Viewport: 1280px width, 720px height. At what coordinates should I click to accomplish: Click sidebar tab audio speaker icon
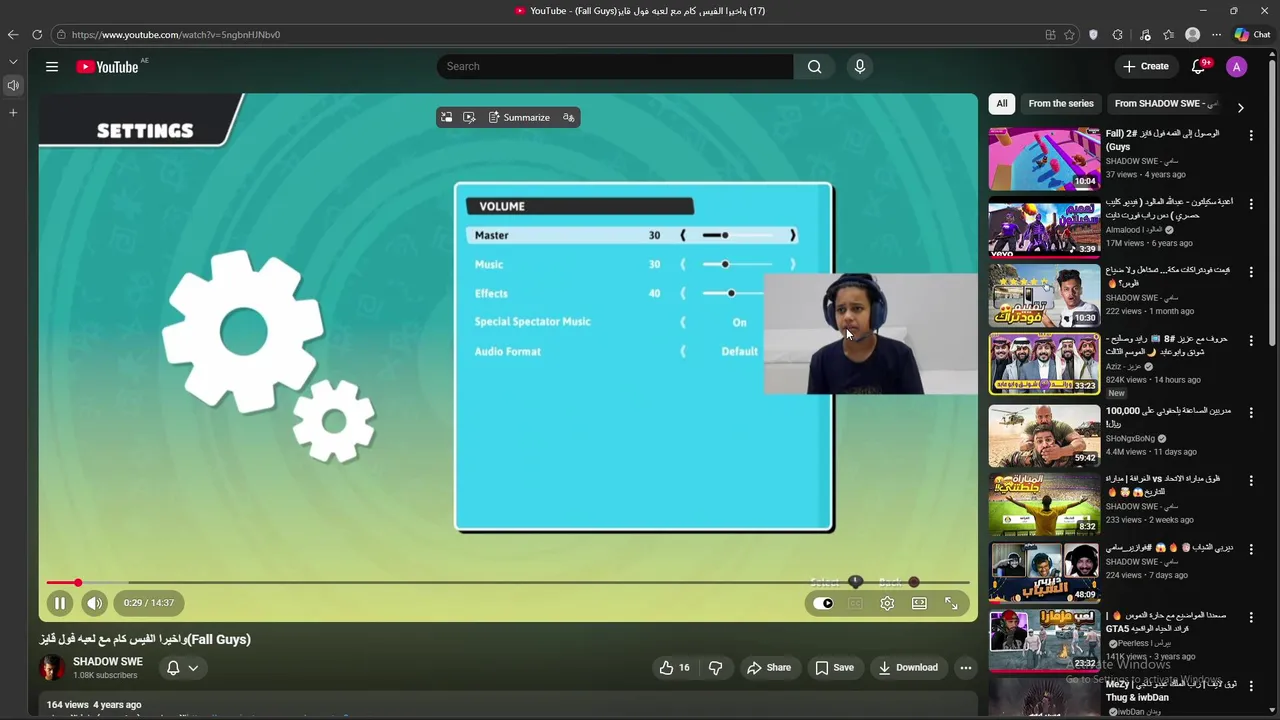coord(13,86)
